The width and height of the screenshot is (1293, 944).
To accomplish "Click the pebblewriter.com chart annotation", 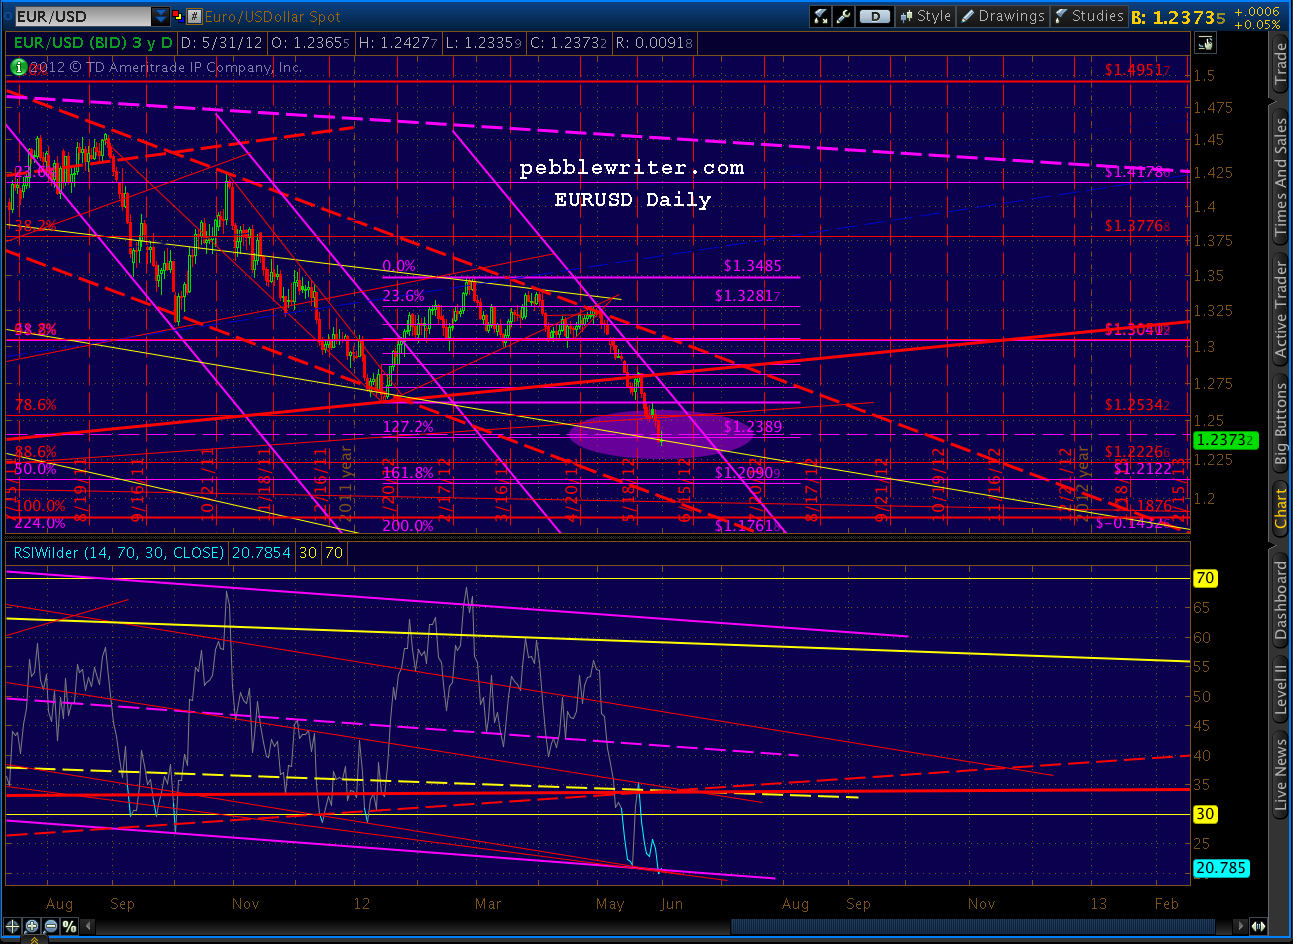I will click(632, 168).
